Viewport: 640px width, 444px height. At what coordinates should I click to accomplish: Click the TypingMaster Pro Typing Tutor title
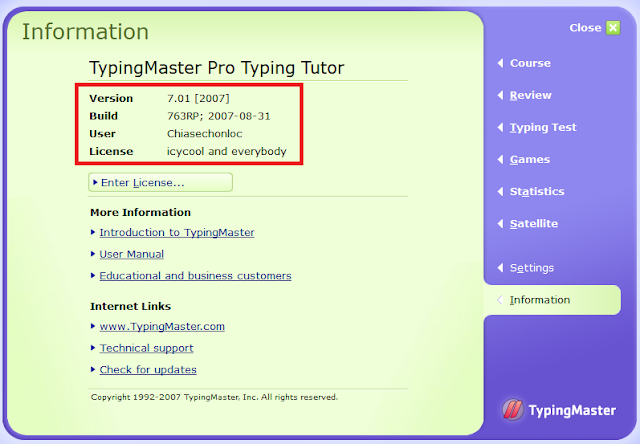(x=217, y=68)
